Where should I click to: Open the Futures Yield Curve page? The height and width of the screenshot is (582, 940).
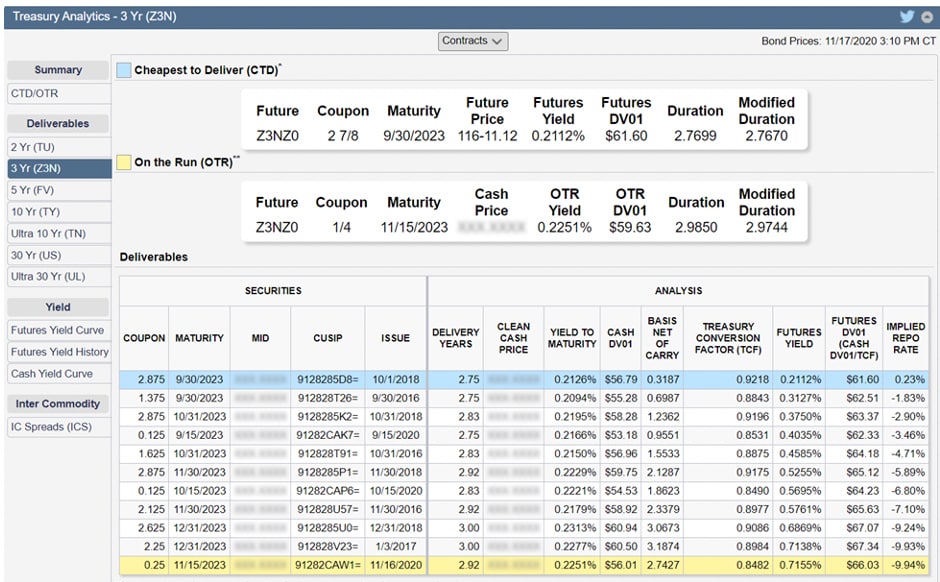coord(59,330)
